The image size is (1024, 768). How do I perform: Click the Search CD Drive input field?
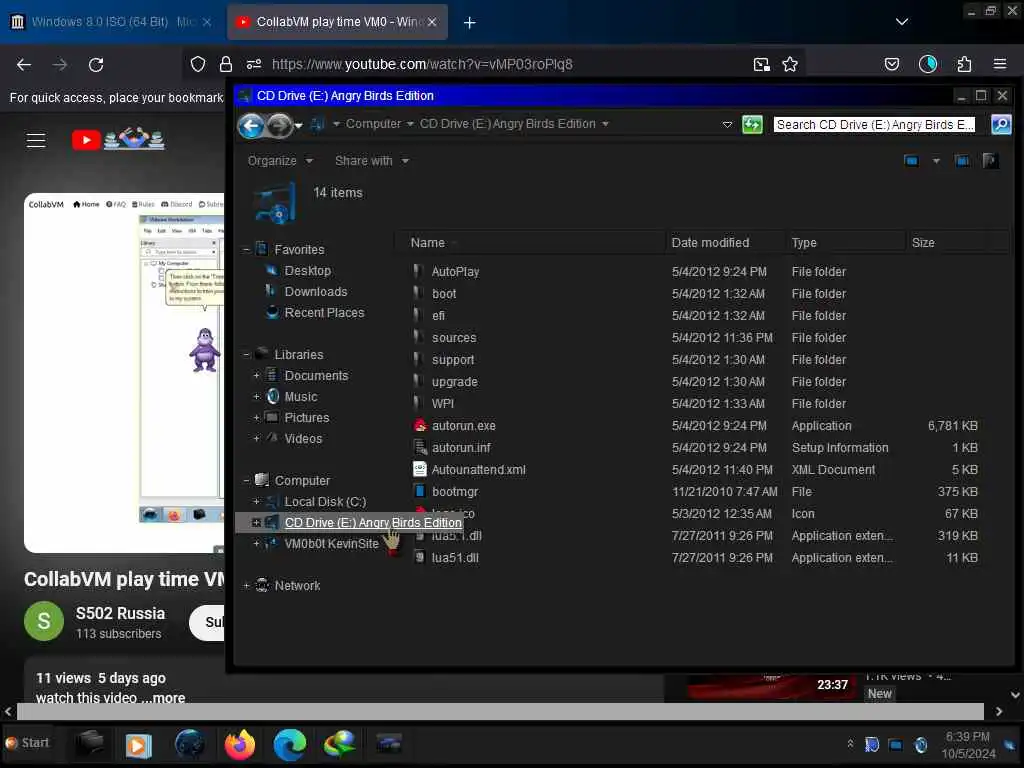click(x=874, y=124)
